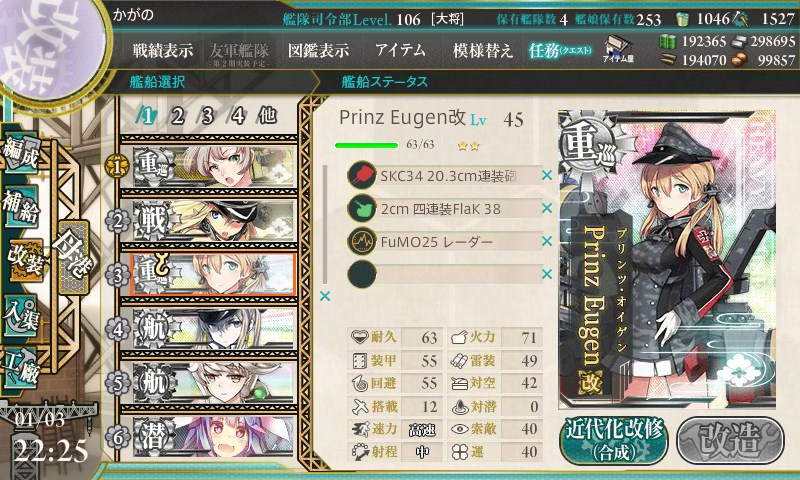Click the FuMO25 radar equipment icon
The height and width of the screenshot is (480, 800).
pos(361,241)
